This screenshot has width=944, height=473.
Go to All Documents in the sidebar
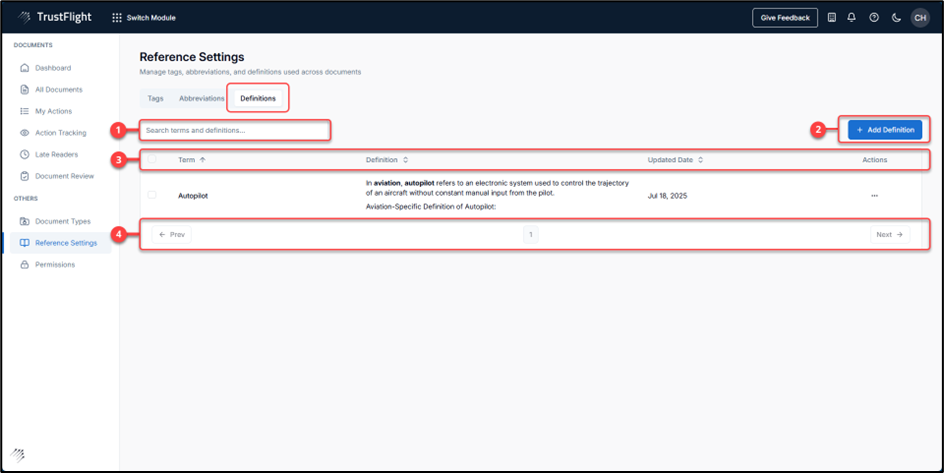tap(59, 90)
